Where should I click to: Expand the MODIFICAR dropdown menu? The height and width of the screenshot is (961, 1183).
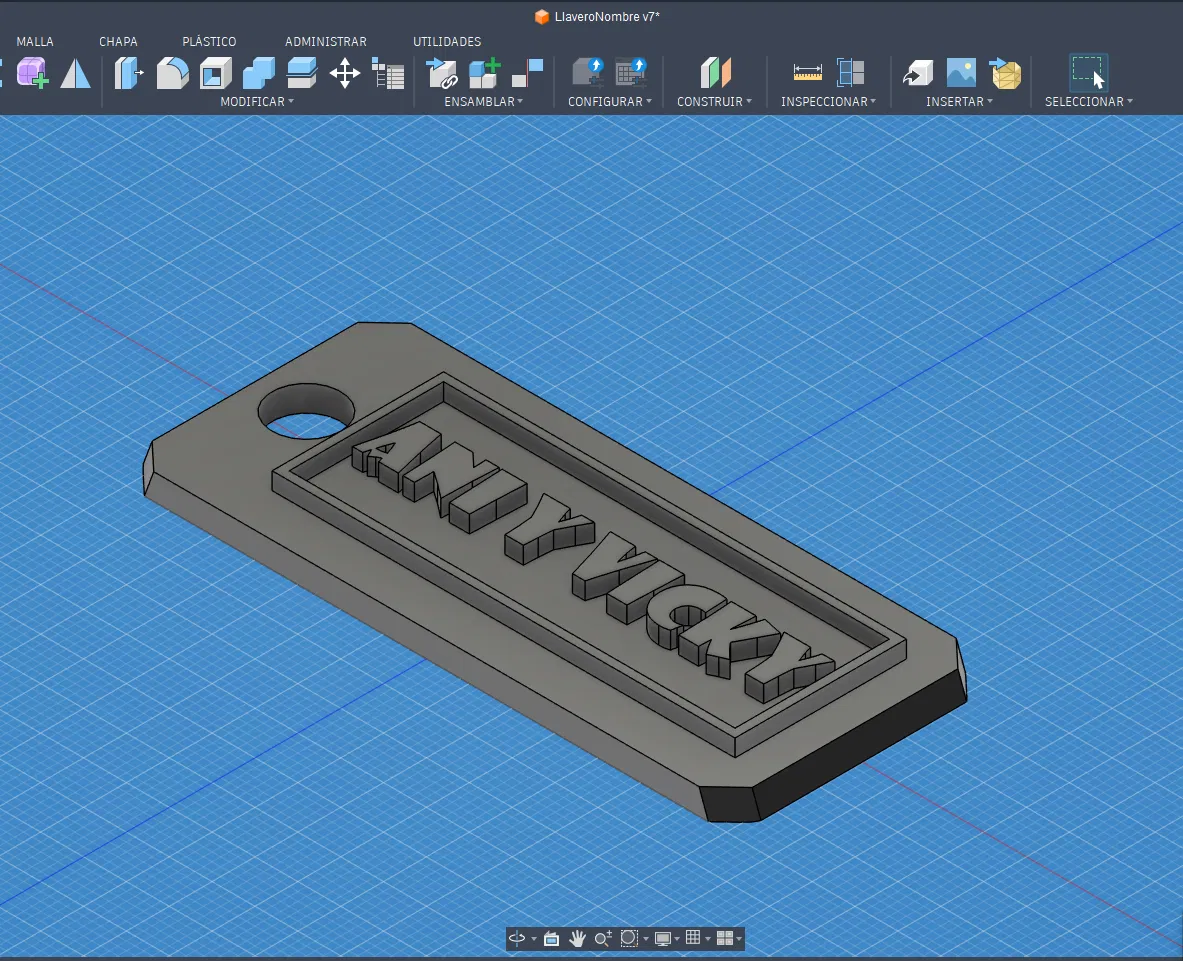[x=257, y=101]
